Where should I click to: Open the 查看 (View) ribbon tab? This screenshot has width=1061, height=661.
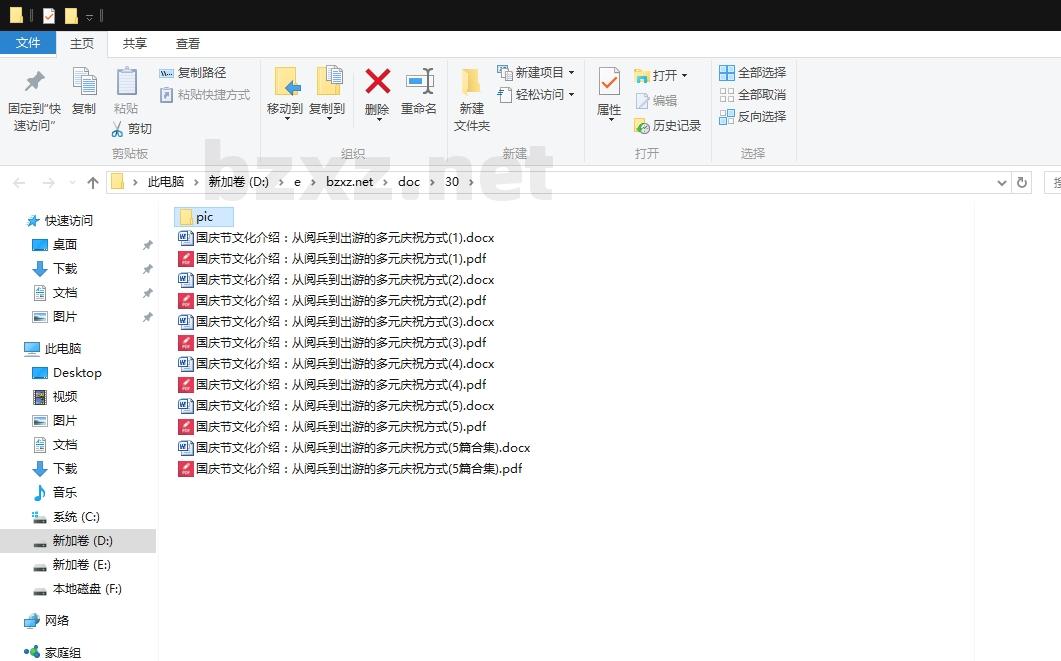click(188, 43)
